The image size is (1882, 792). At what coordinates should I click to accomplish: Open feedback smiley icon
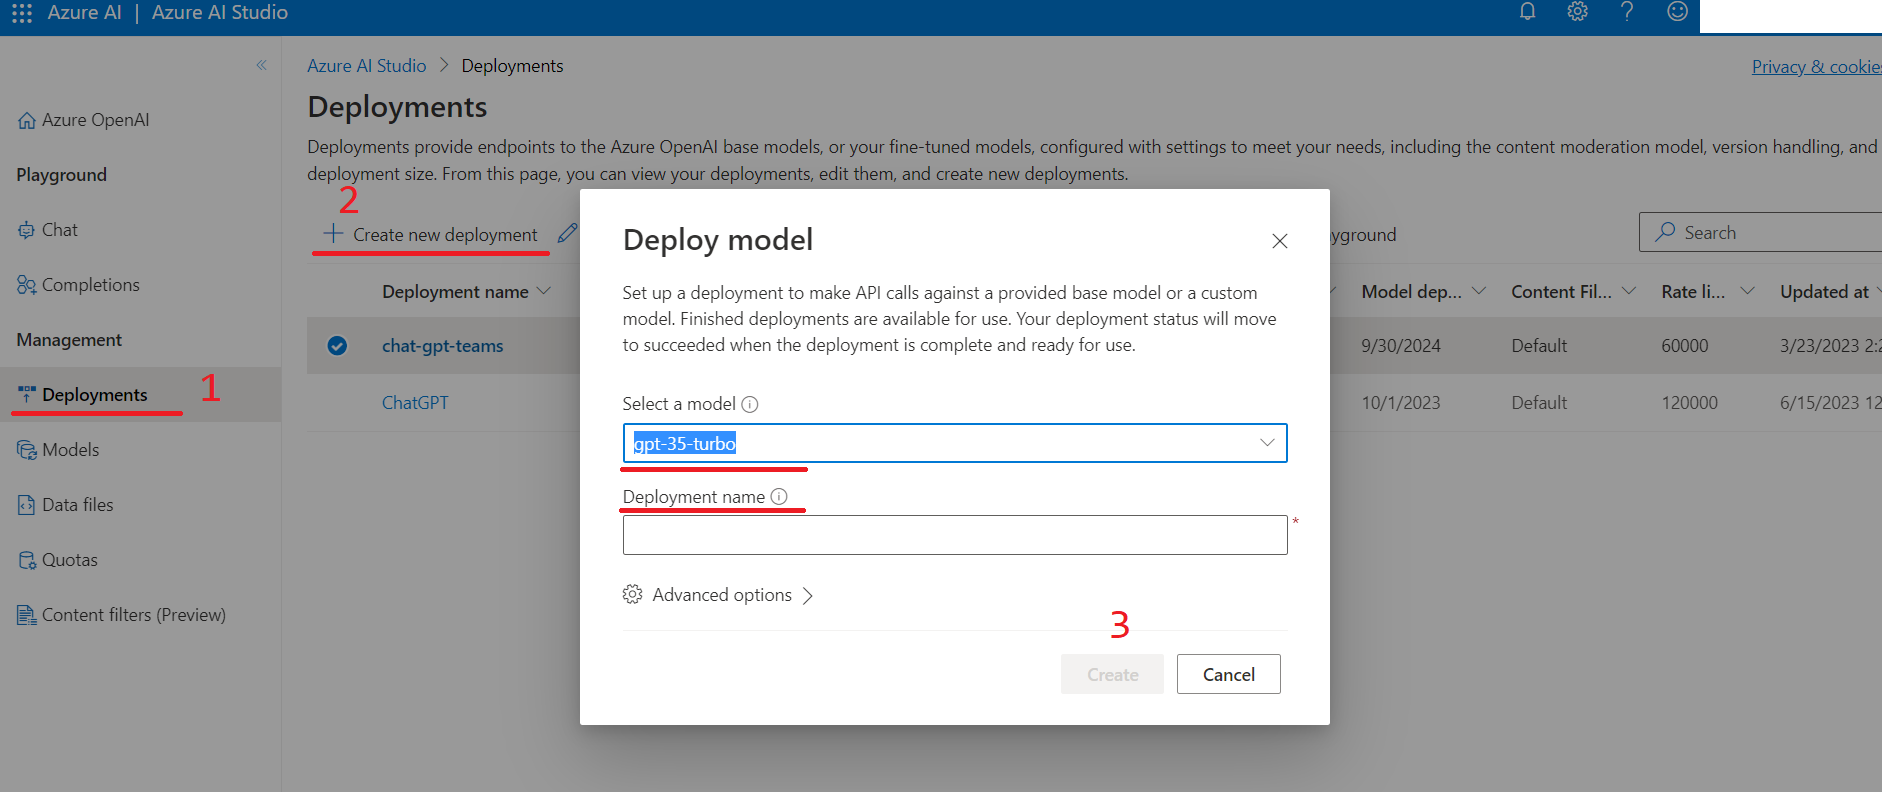pos(1677,12)
